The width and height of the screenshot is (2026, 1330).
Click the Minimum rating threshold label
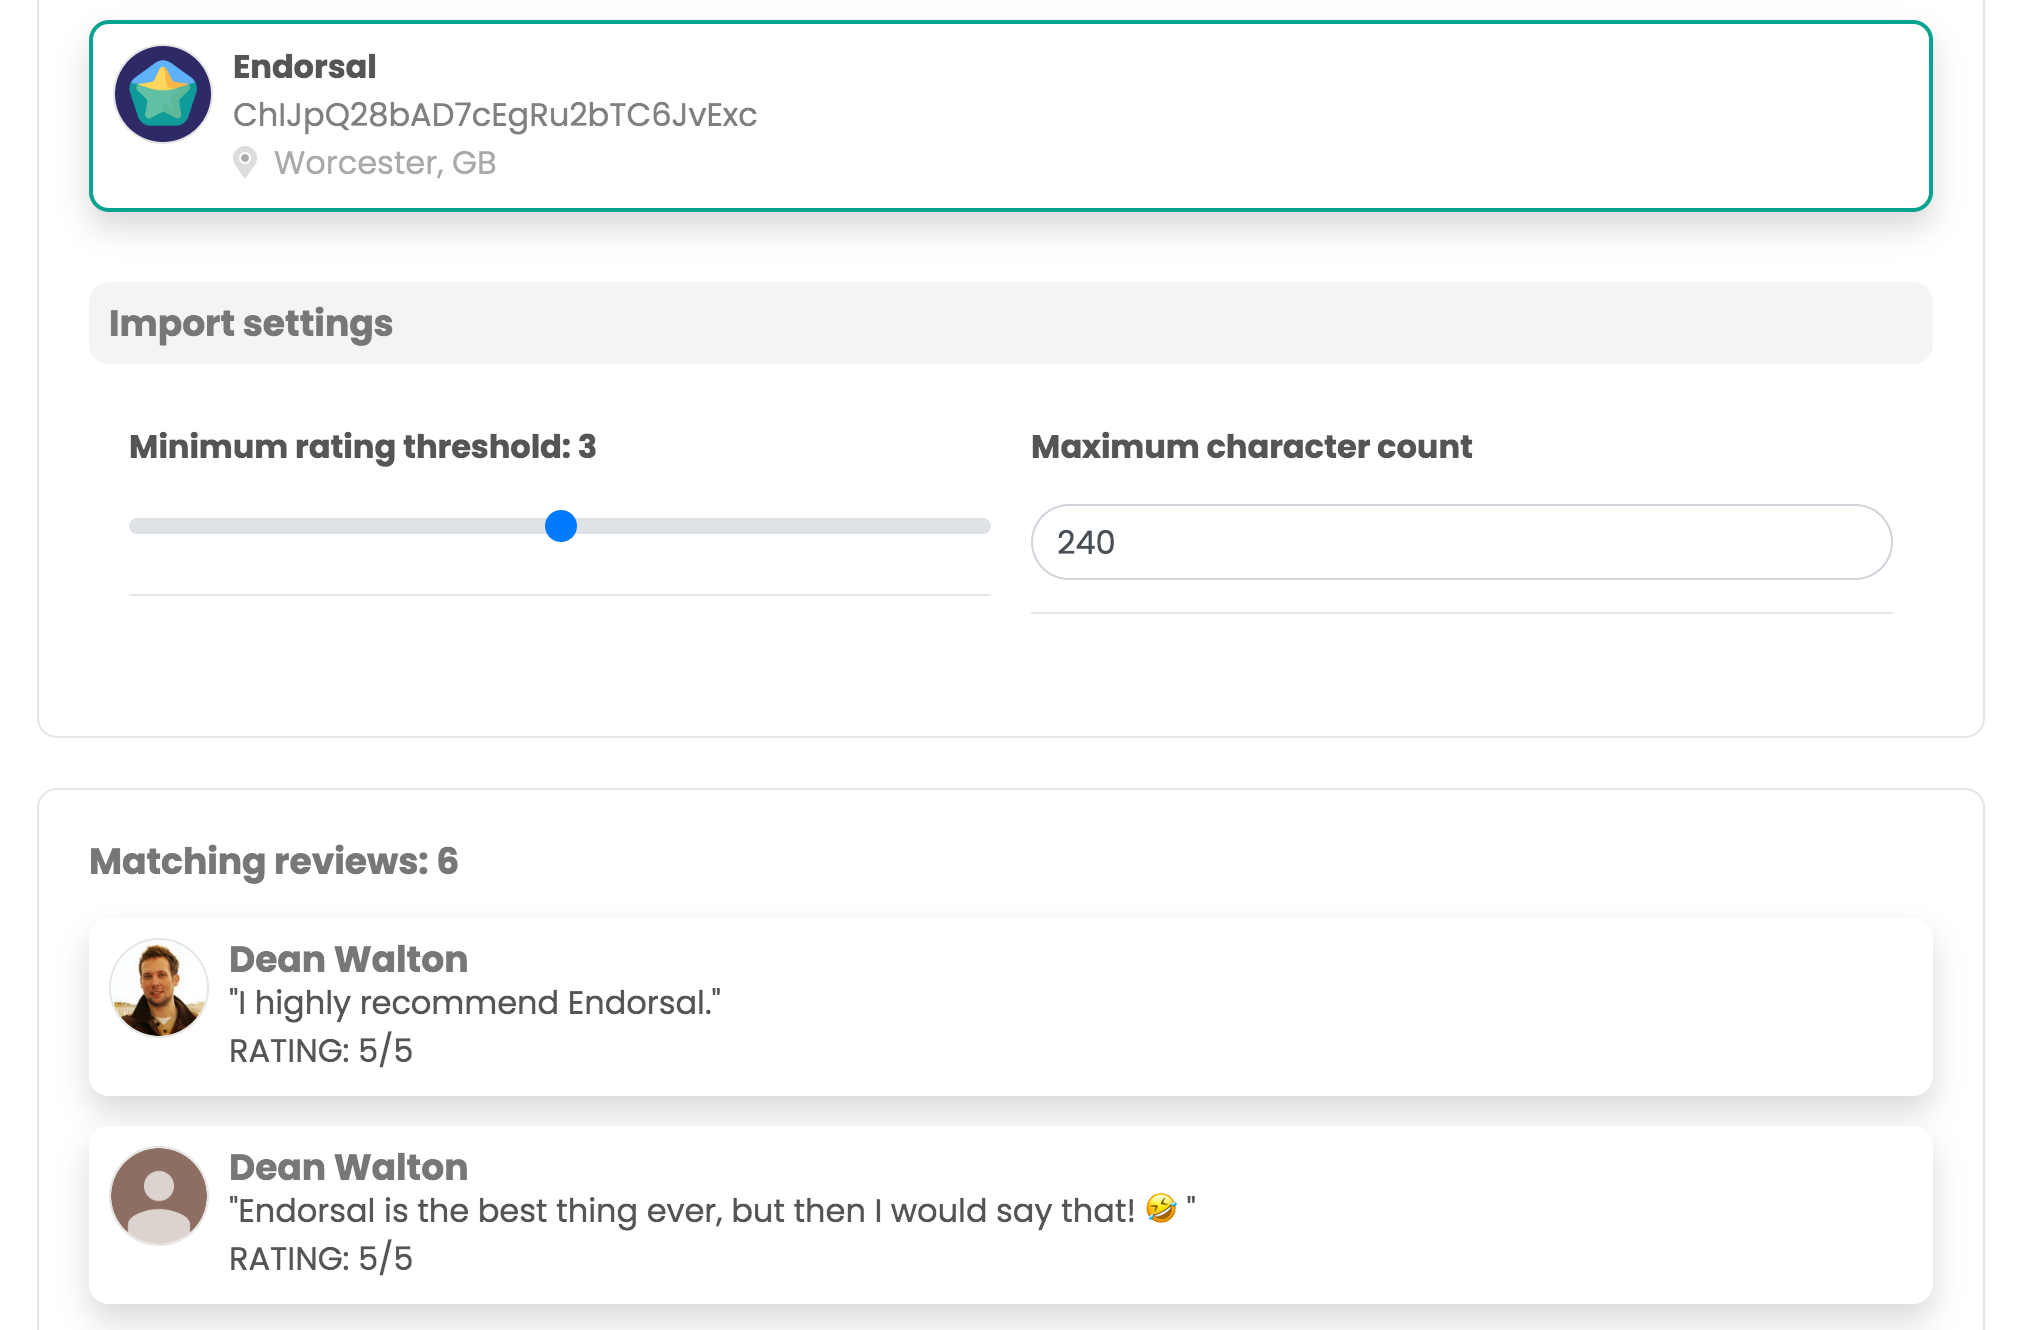[361, 447]
